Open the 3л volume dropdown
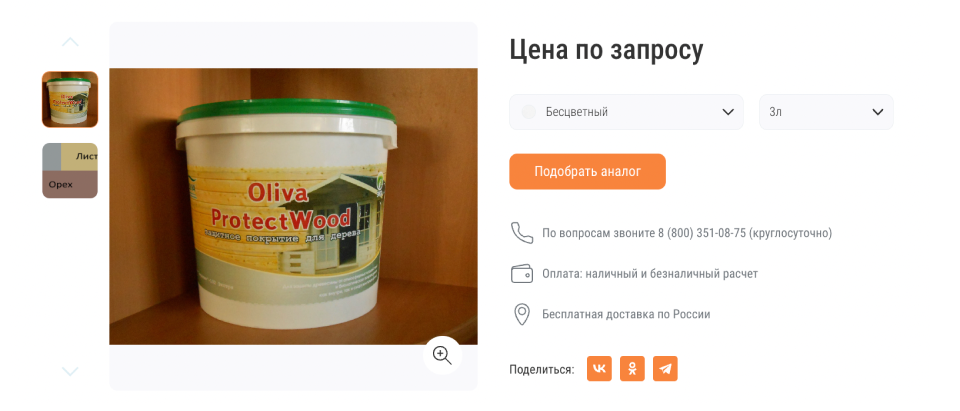960x411 pixels. point(826,112)
